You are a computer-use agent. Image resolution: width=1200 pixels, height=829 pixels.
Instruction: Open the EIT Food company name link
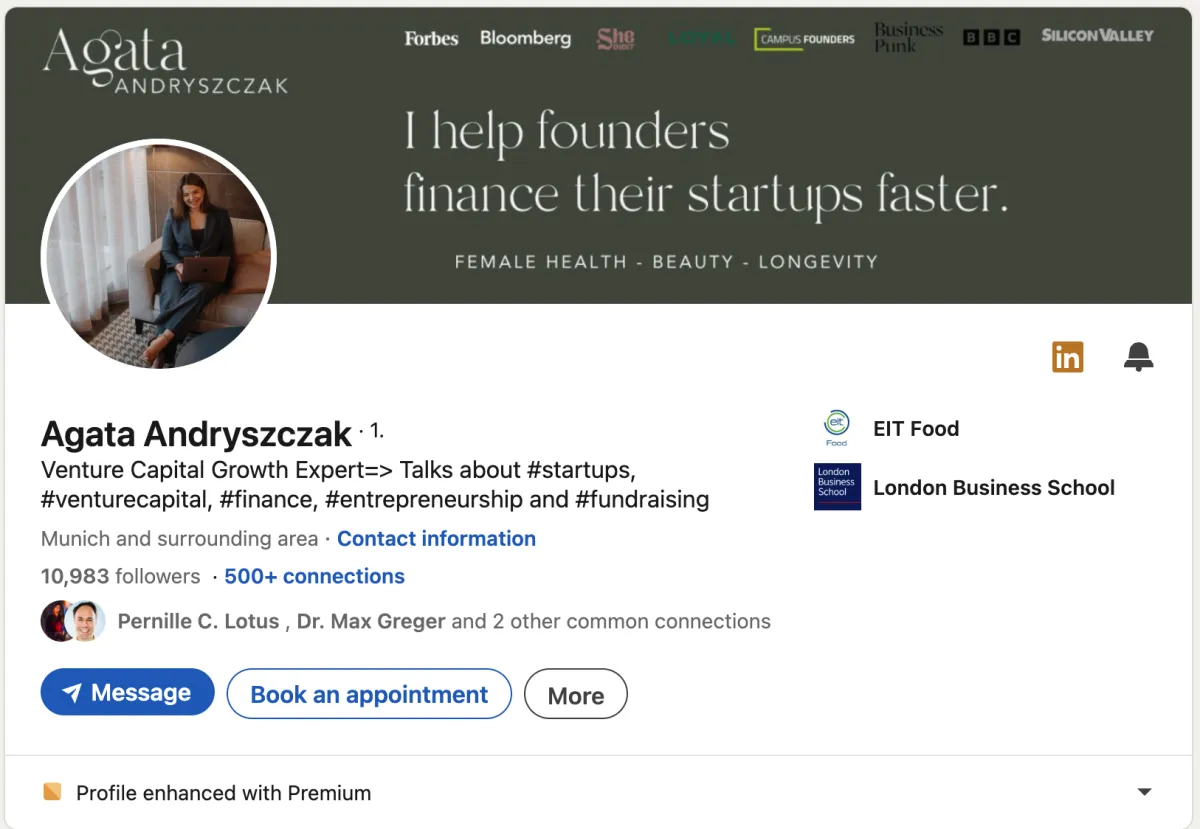(x=916, y=428)
